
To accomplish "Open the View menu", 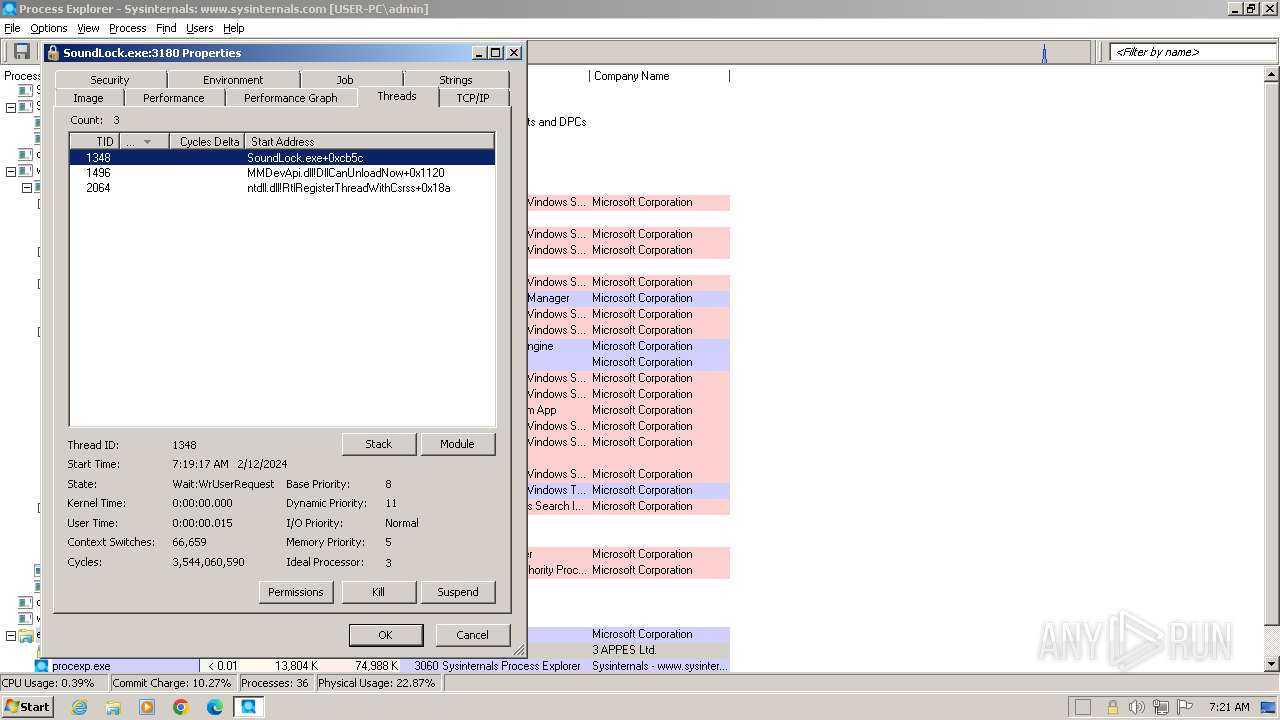I will 88,28.
